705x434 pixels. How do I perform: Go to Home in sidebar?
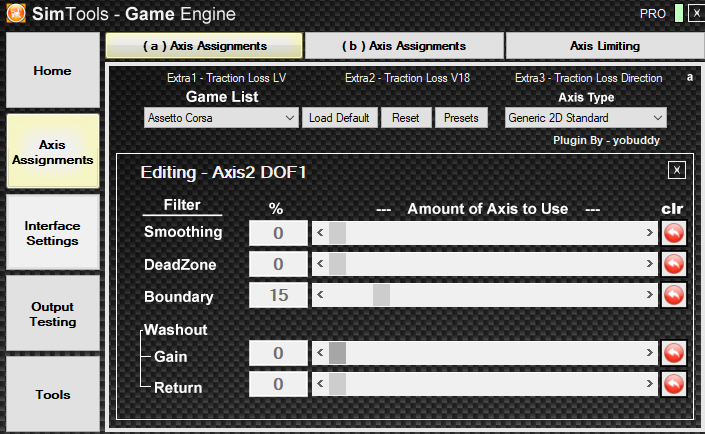[x=53, y=71]
